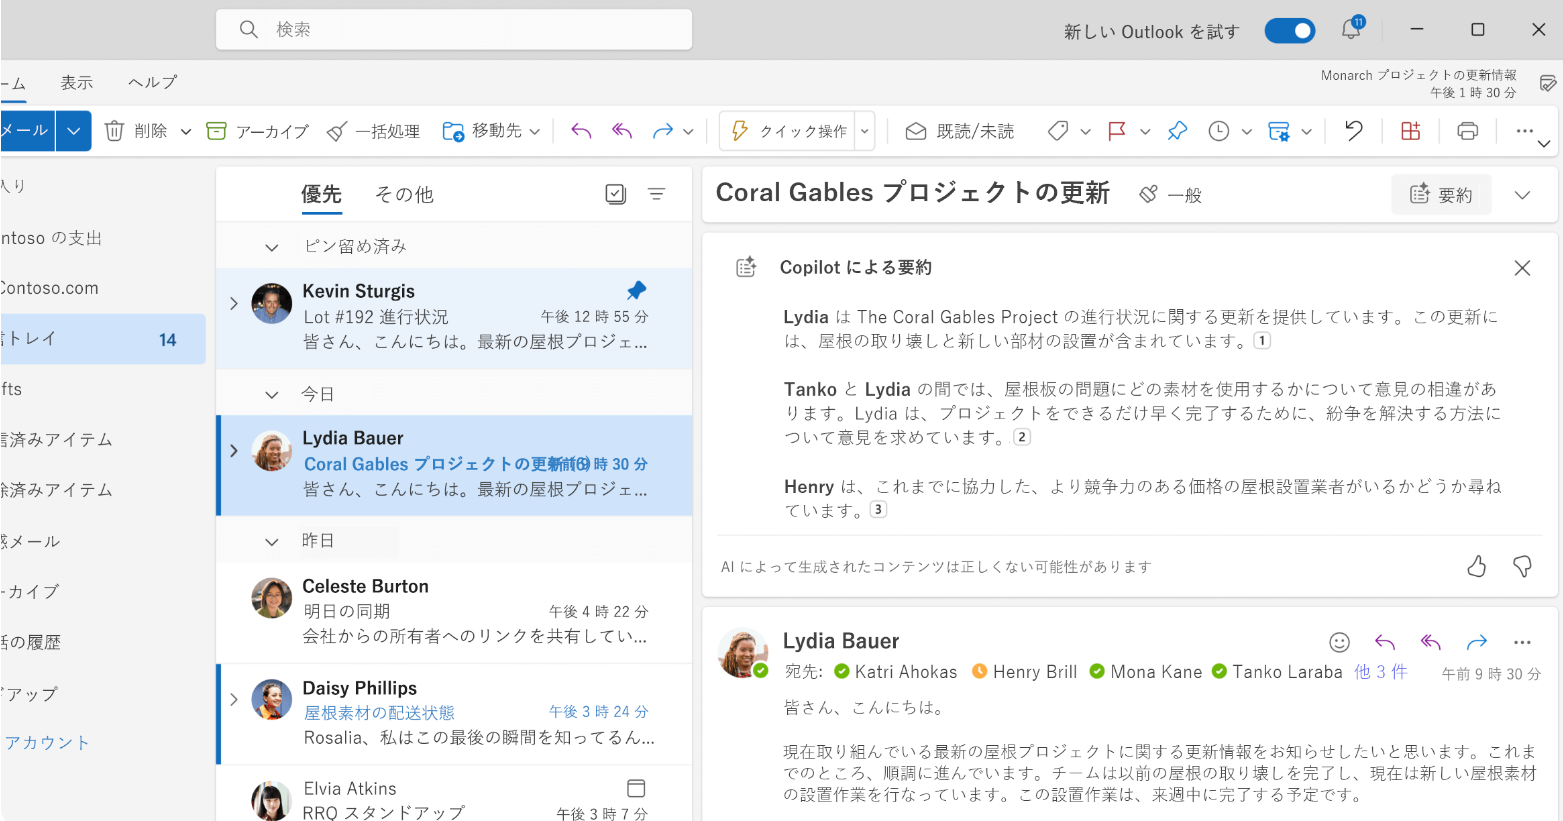Screen dimensions: 1563x821
Task: Unpin the Kevin Sturgis message
Action: 636,290
